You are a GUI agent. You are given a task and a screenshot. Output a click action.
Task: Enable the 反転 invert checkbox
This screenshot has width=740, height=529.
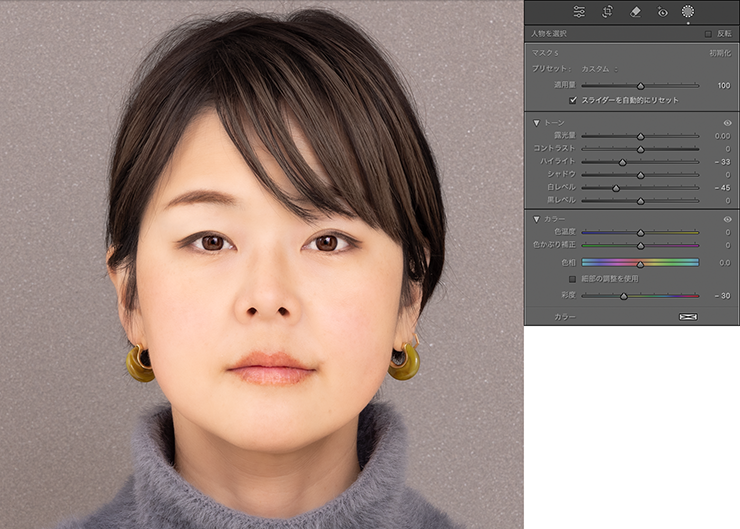pos(708,33)
